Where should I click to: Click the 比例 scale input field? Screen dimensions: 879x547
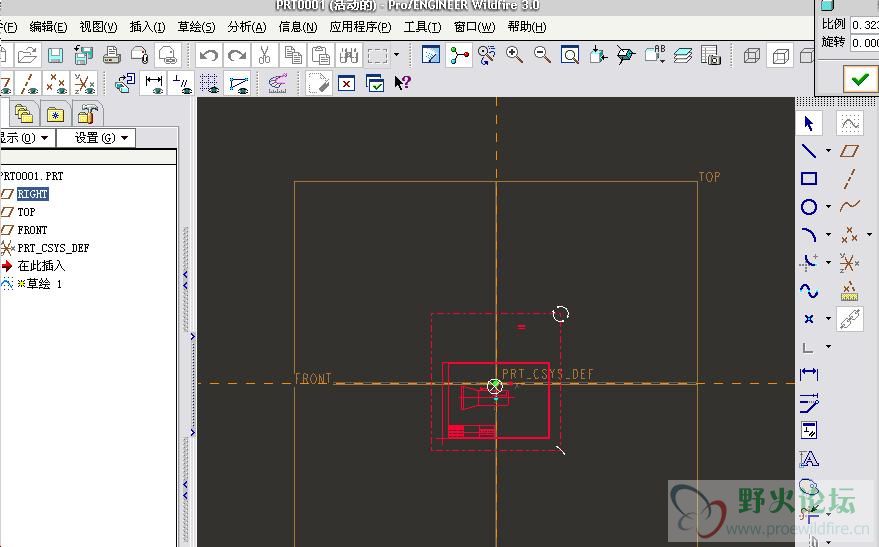tap(864, 25)
